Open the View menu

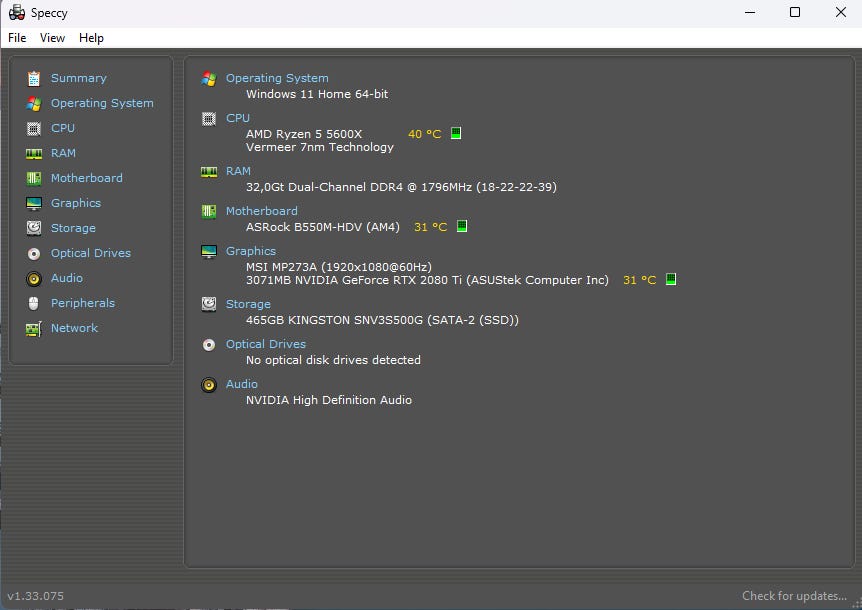click(52, 38)
